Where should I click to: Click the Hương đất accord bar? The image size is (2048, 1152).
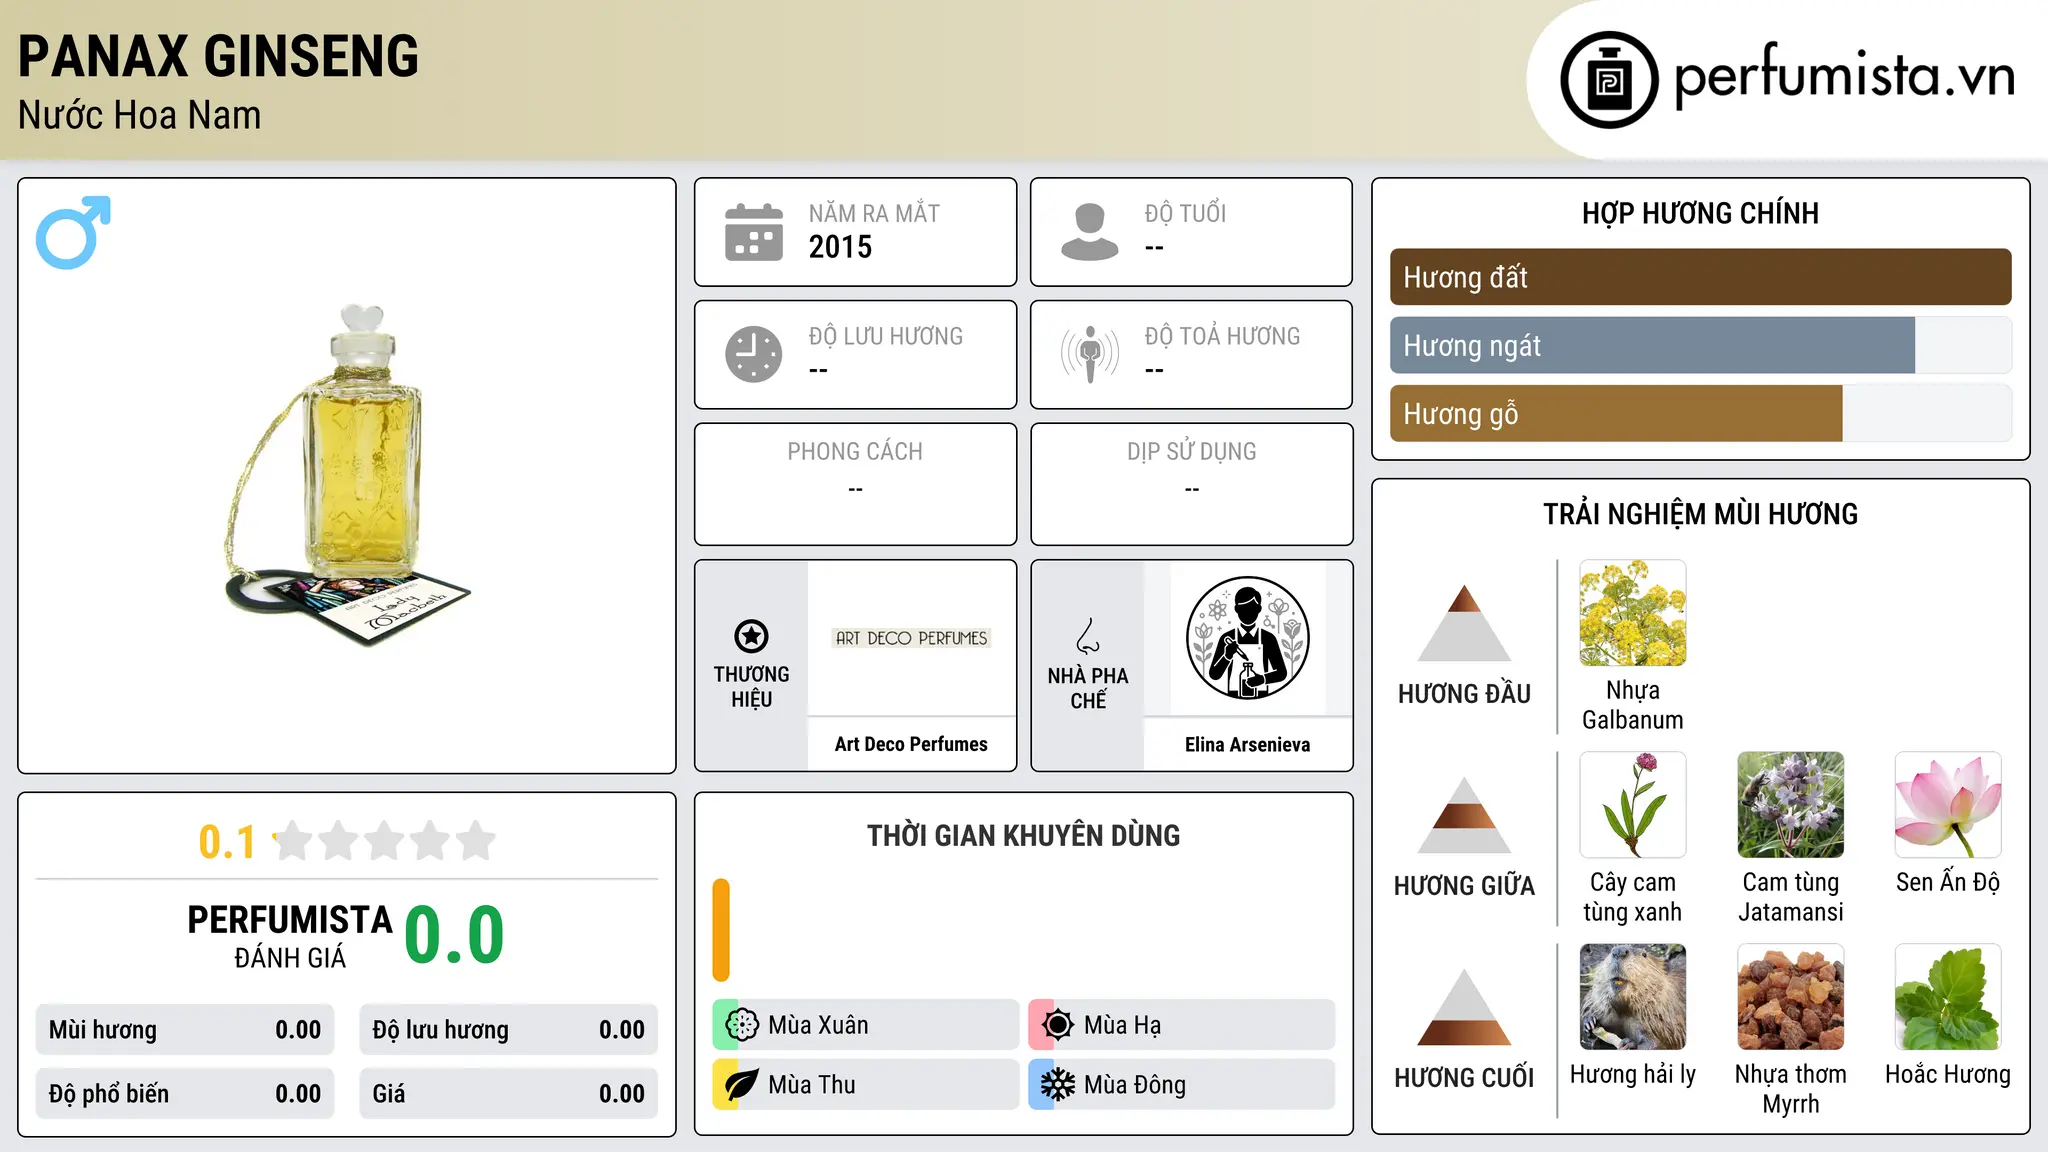click(1700, 277)
